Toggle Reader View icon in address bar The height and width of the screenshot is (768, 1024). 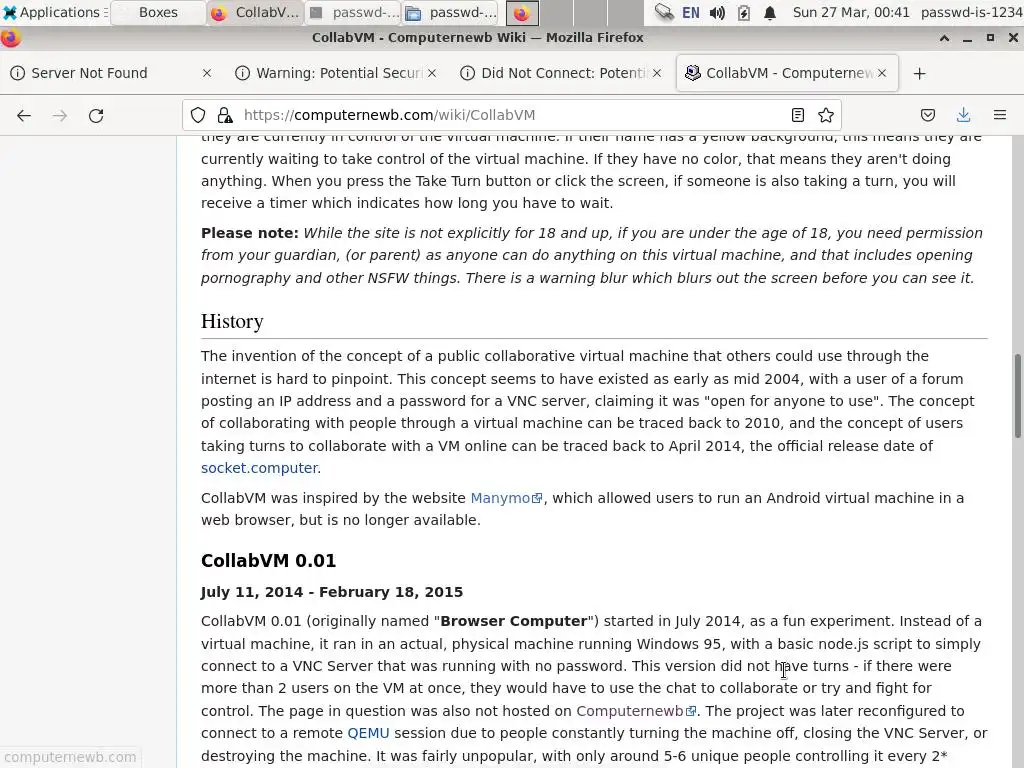coord(797,116)
